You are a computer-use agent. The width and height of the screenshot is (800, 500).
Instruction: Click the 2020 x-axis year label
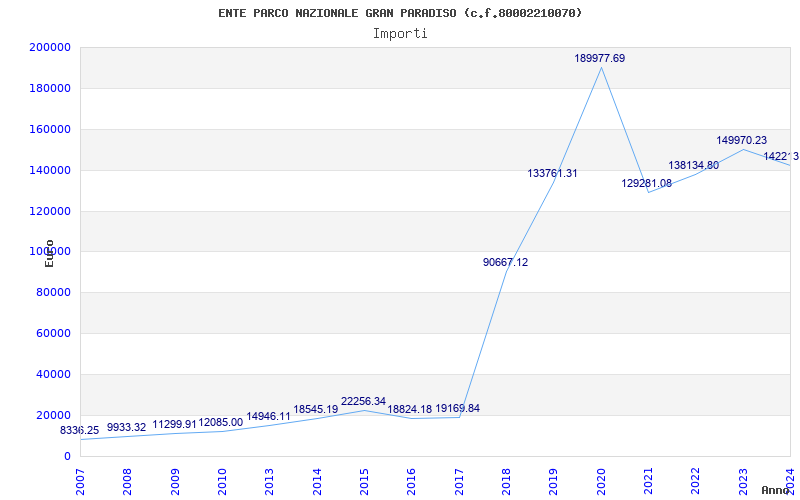click(x=601, y=482)
